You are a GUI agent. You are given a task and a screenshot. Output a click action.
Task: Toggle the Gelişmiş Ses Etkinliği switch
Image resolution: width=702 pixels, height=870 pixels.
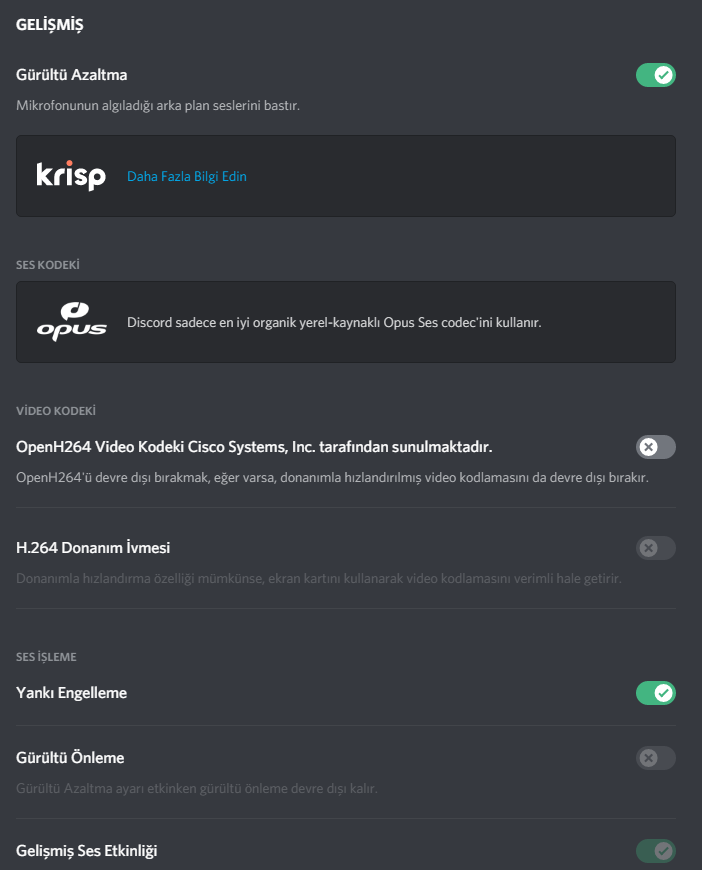tap(655, 851)
